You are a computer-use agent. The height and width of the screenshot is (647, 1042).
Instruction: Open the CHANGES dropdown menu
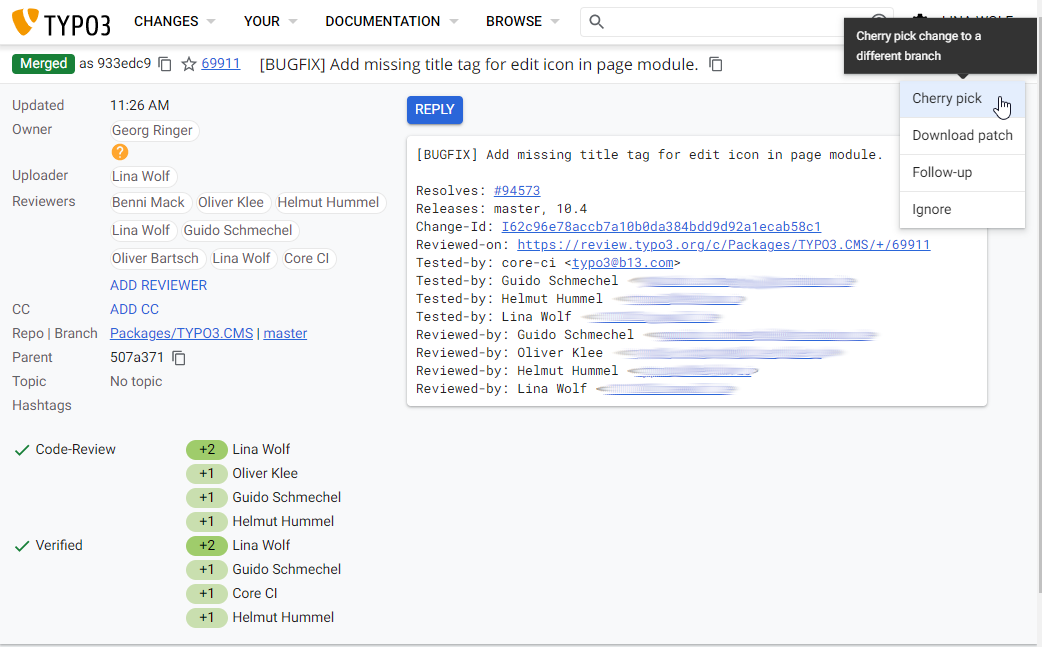click(174, 22)
